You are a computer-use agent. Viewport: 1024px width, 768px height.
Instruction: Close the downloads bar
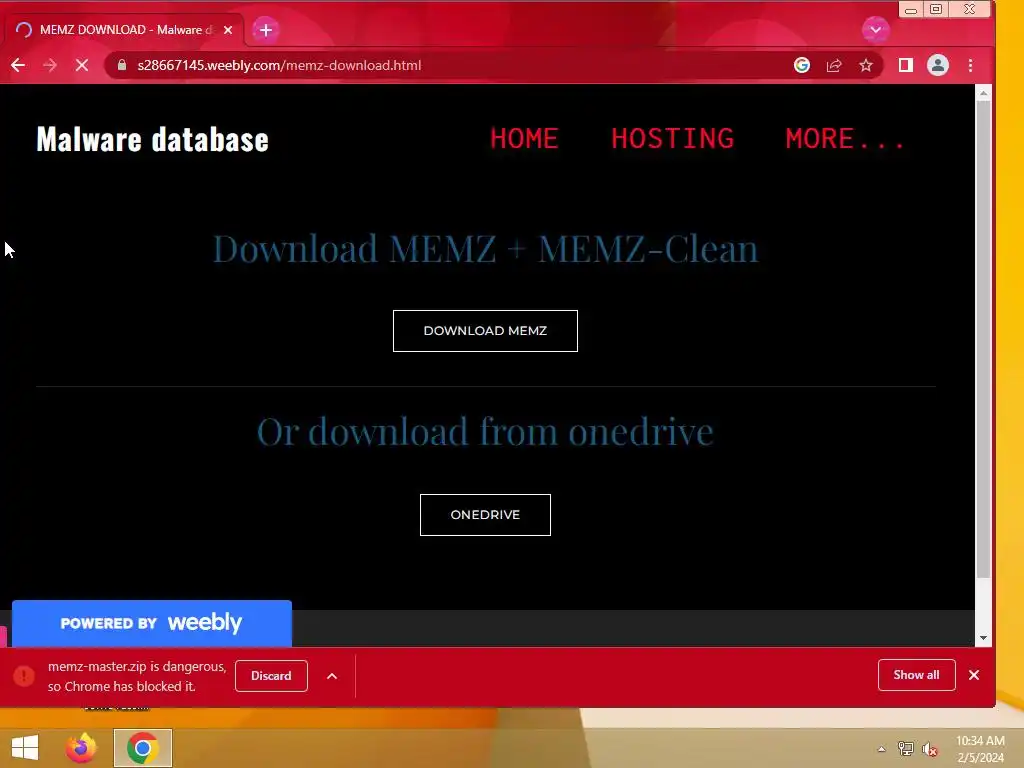(974, 675)
